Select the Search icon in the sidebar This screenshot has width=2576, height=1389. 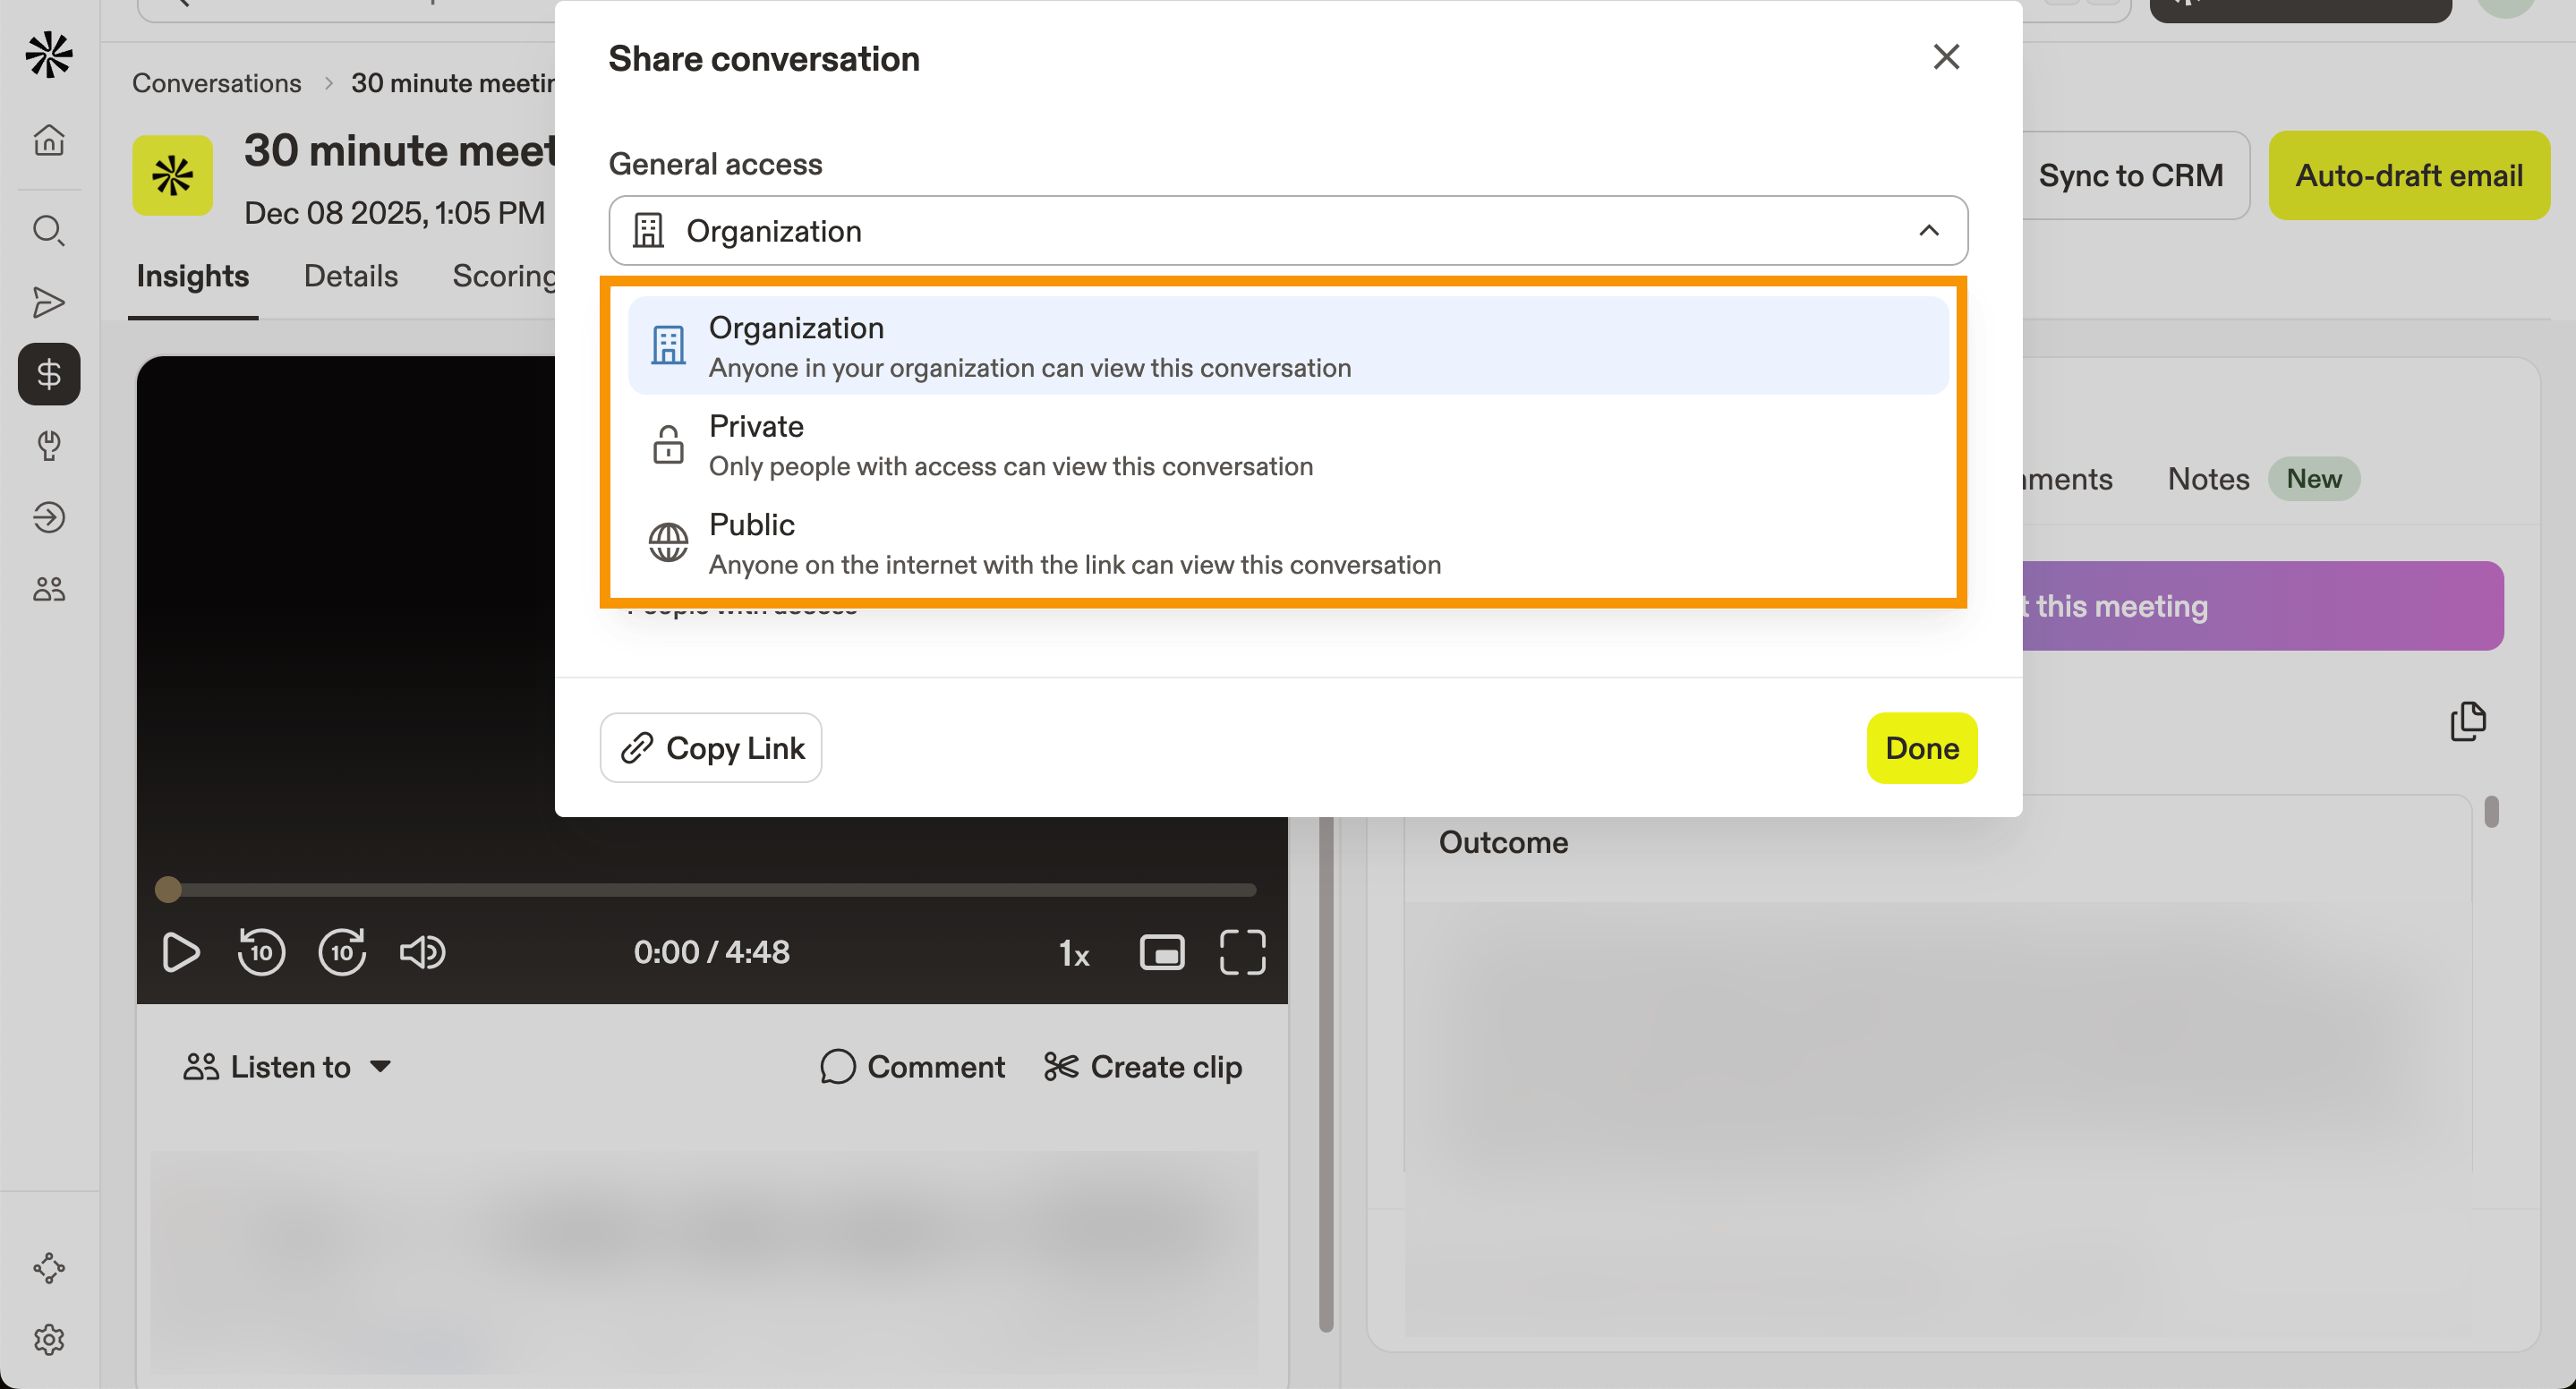point(49,229)
